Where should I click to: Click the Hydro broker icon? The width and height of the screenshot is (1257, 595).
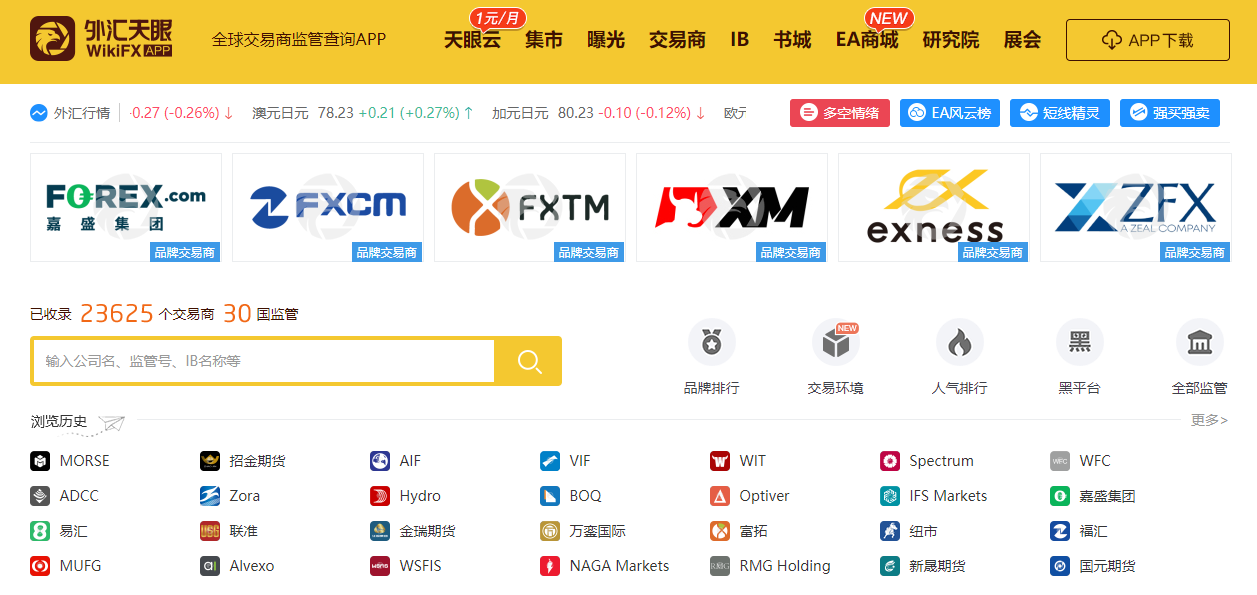(380, 496)
